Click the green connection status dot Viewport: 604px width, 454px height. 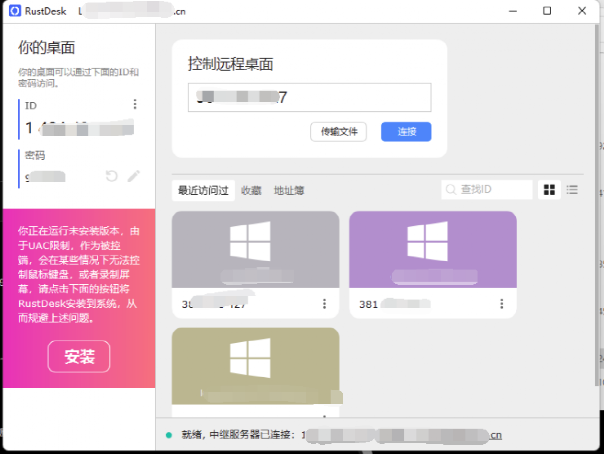(169, 435)
